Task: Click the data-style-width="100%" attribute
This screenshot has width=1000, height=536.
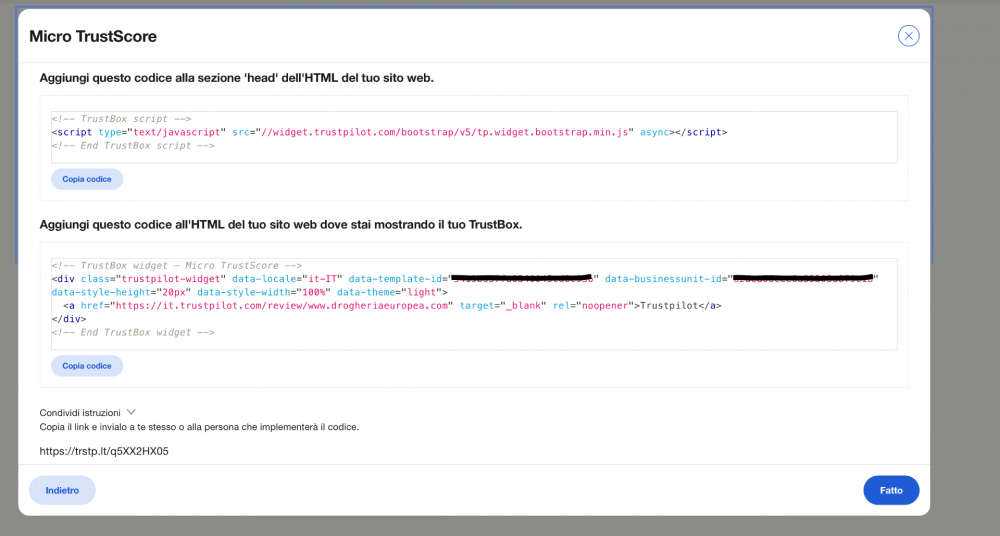Action: [264, 292]
